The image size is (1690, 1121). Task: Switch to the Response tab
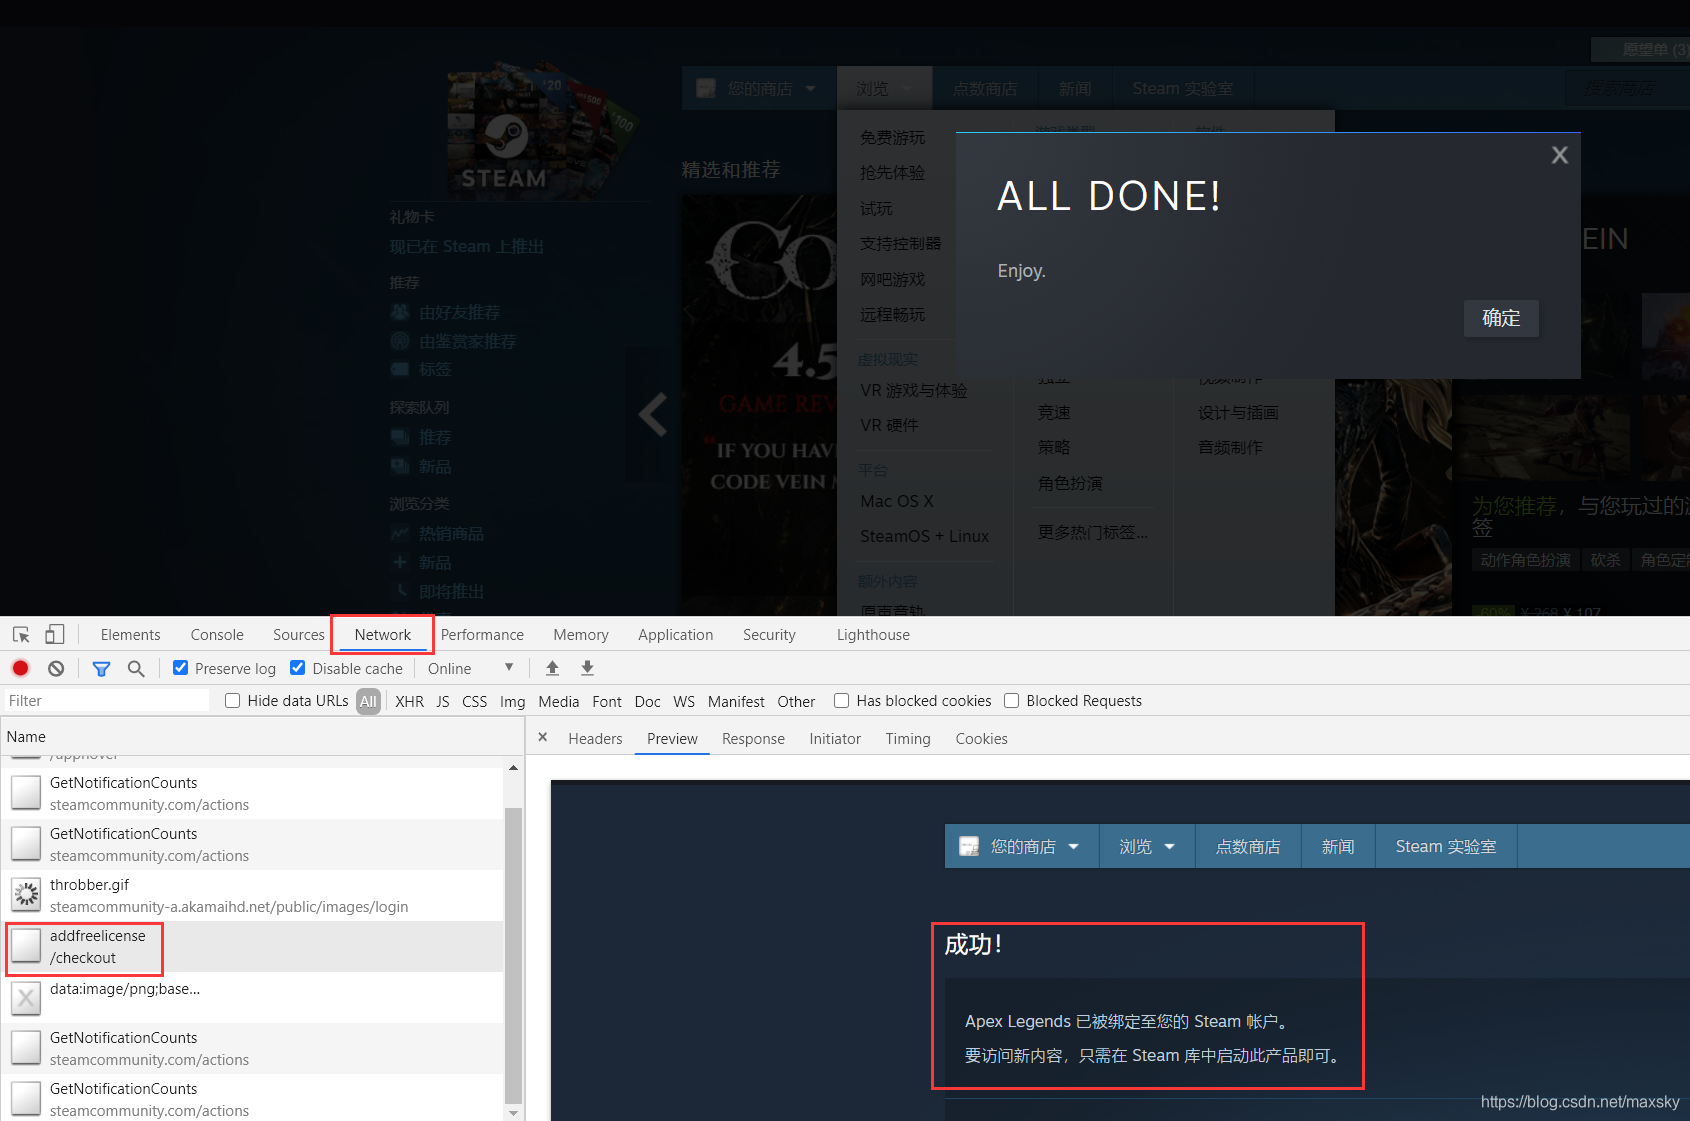click(753, 739)
